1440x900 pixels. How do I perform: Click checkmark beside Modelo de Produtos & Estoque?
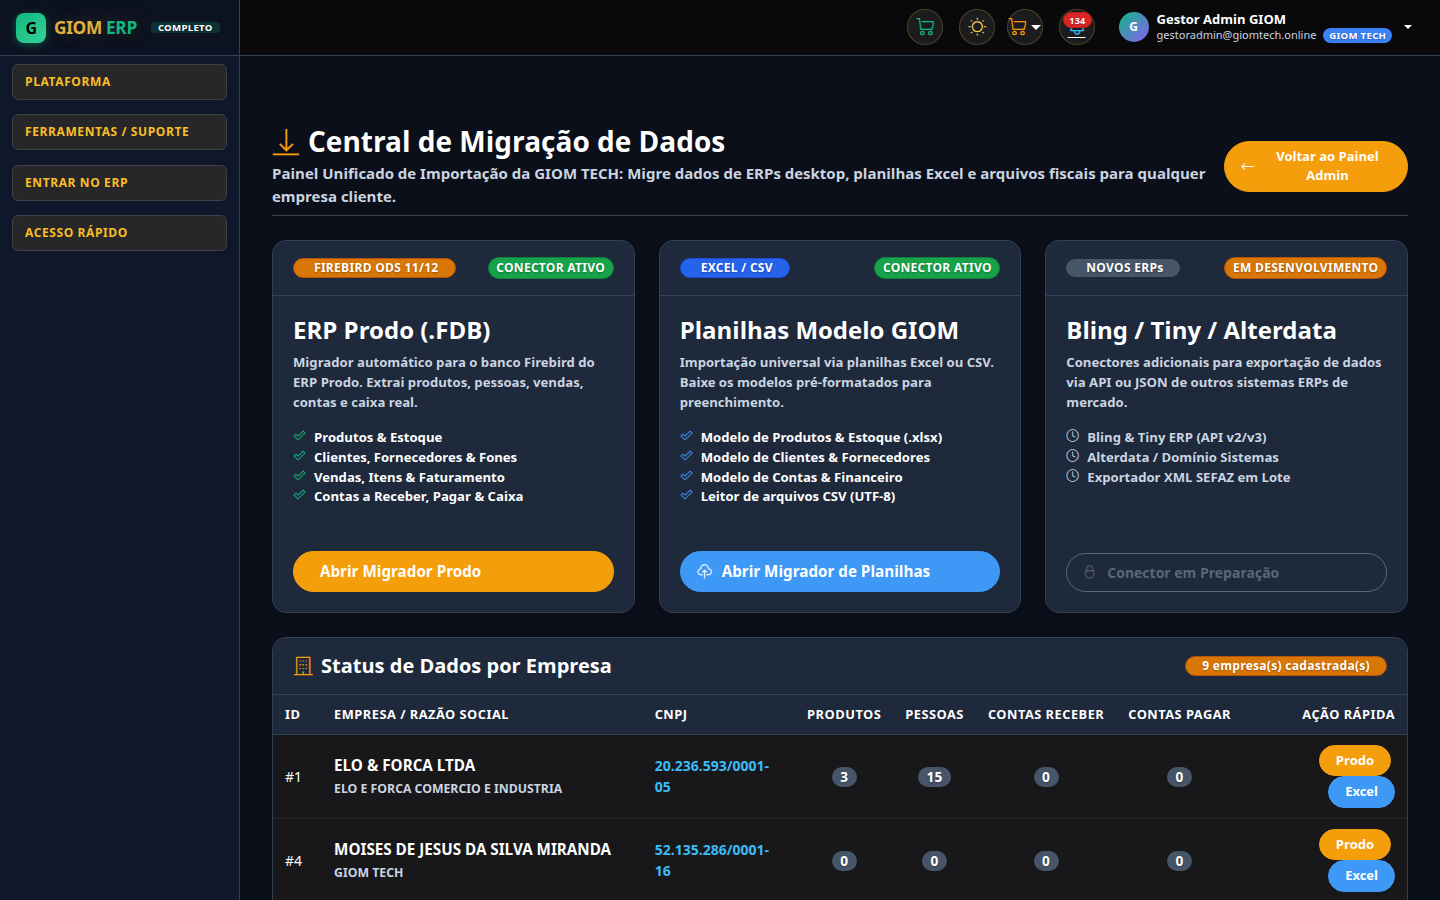click(x=686, y=436)
